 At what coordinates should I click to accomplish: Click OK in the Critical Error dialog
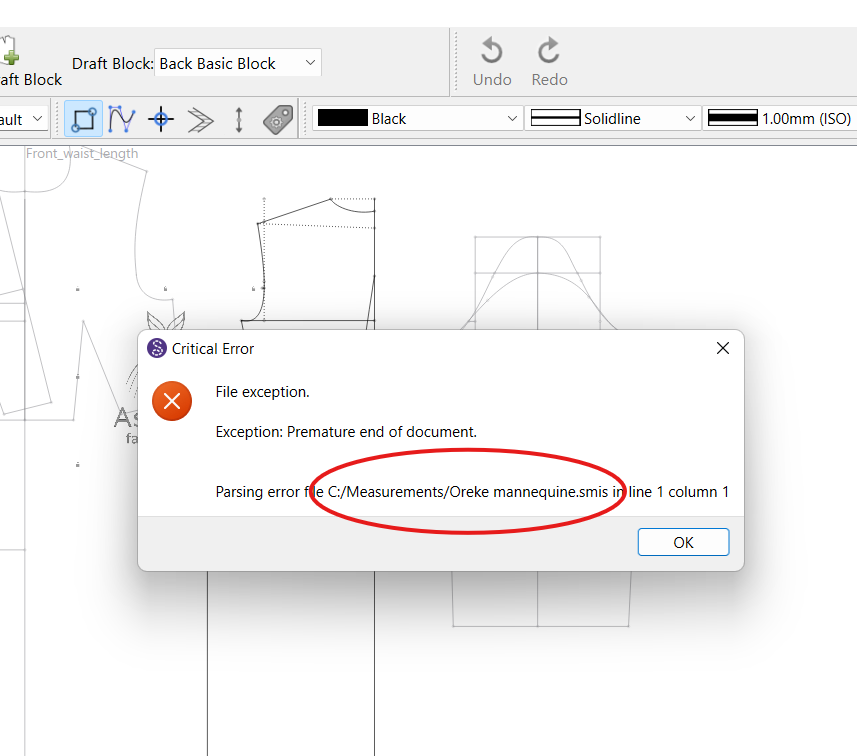pyautogui.click(x=683, y=542)
